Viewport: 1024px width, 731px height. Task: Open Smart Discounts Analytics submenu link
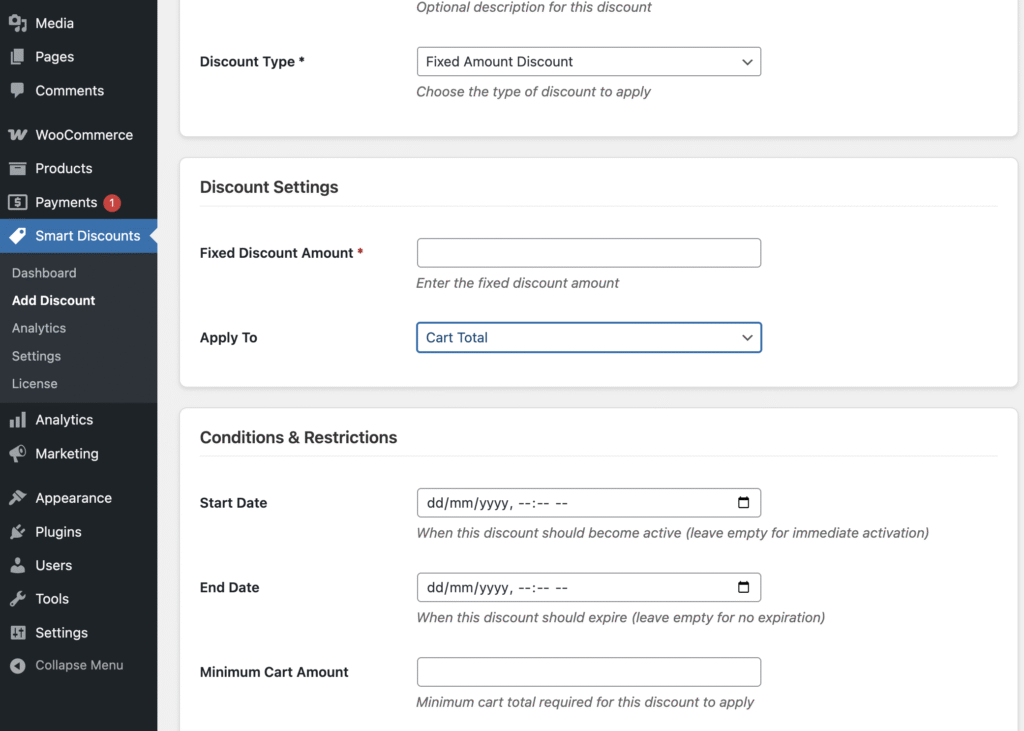click(39, 328)
